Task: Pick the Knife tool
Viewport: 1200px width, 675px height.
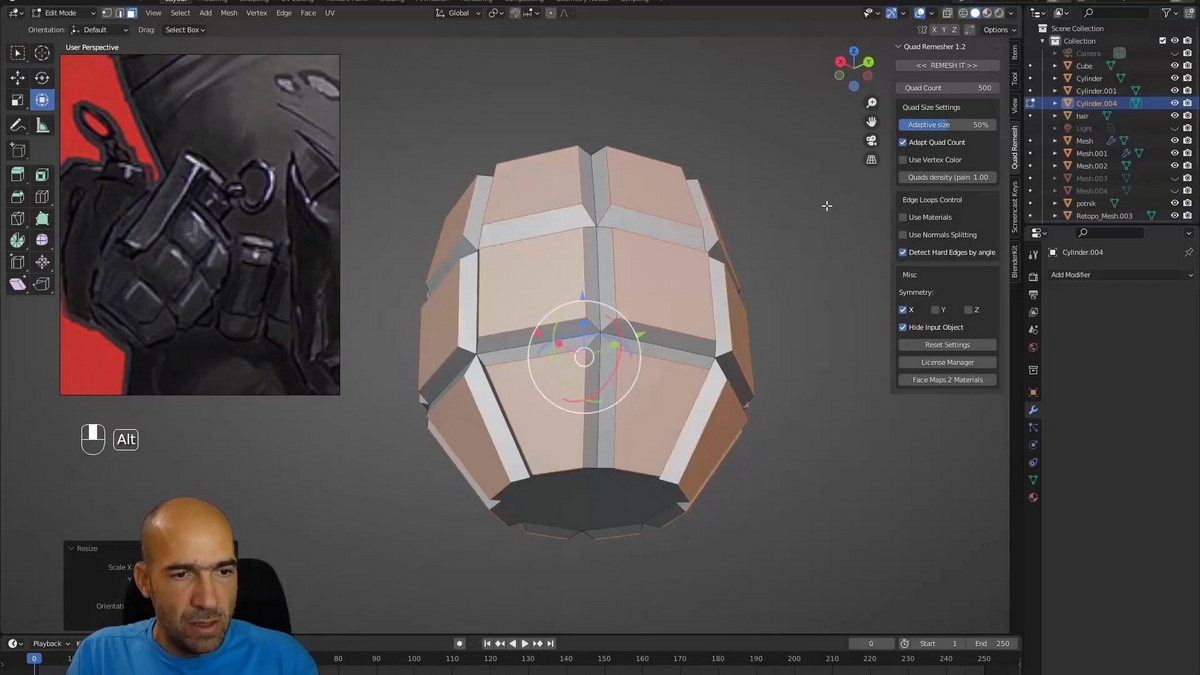Action: point(18,219)
